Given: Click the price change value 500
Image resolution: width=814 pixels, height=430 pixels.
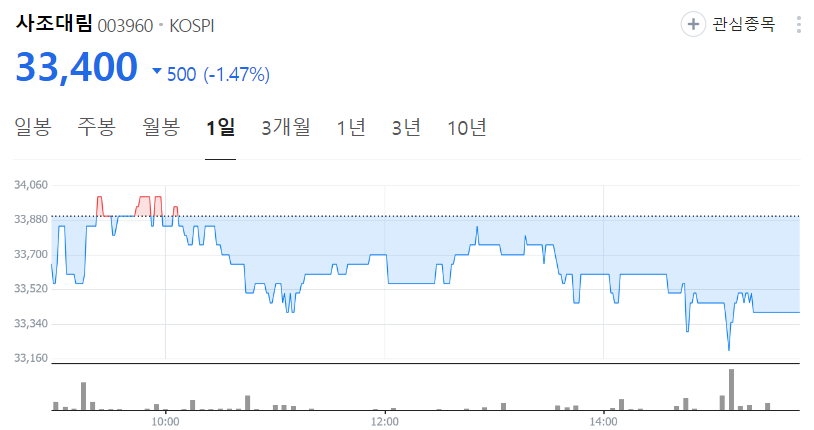Looking at the screenshot, I should tap(181, 74).
